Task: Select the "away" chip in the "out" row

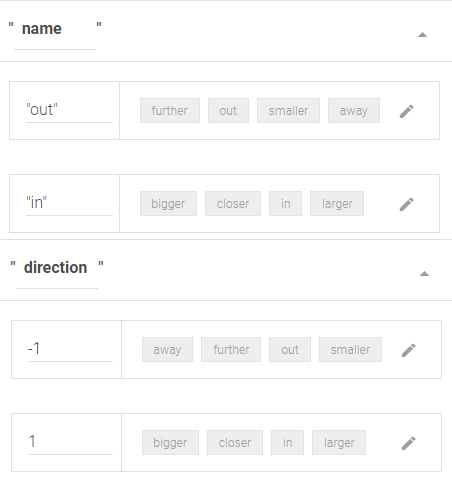Action: tap(354, 111)
